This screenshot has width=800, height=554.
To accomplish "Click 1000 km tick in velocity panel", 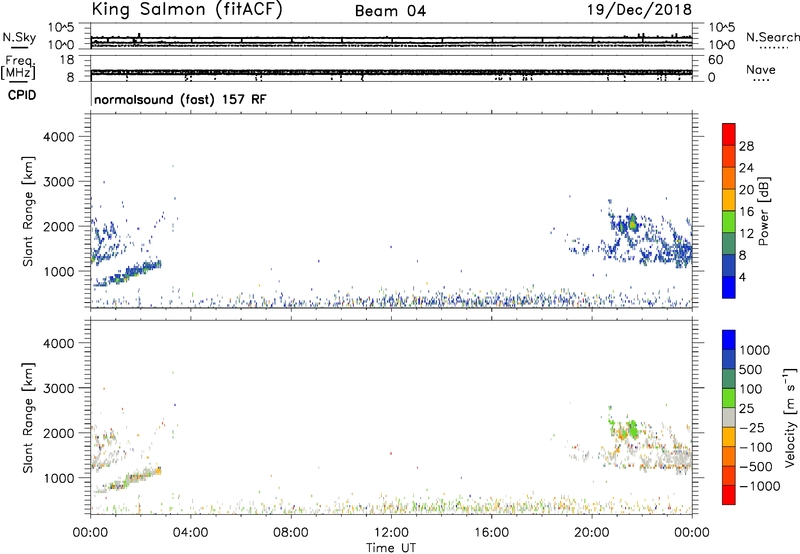I will pos(59,478).
